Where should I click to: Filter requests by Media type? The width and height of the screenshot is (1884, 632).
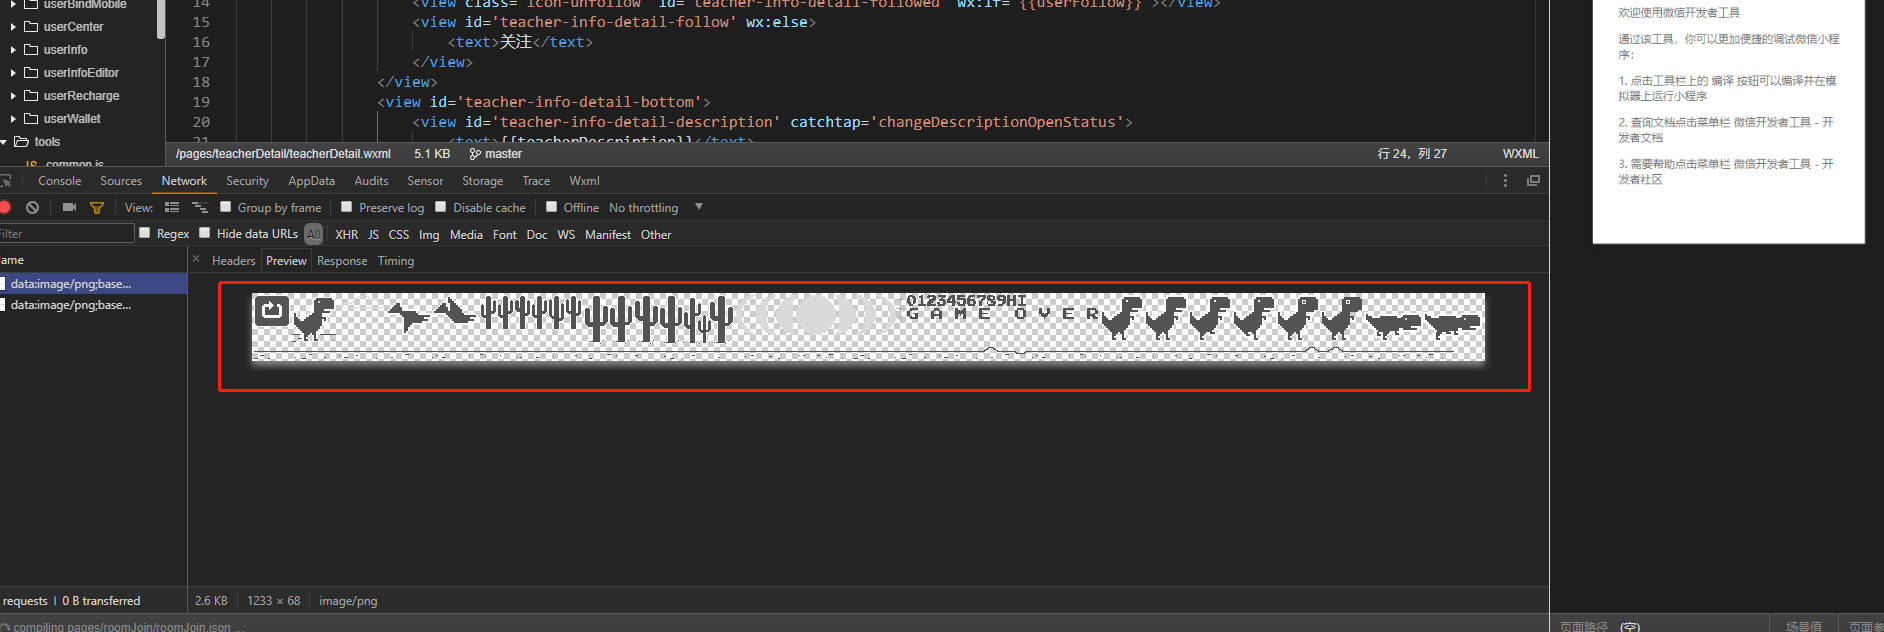pyautogui.click(x=466, y=235)
